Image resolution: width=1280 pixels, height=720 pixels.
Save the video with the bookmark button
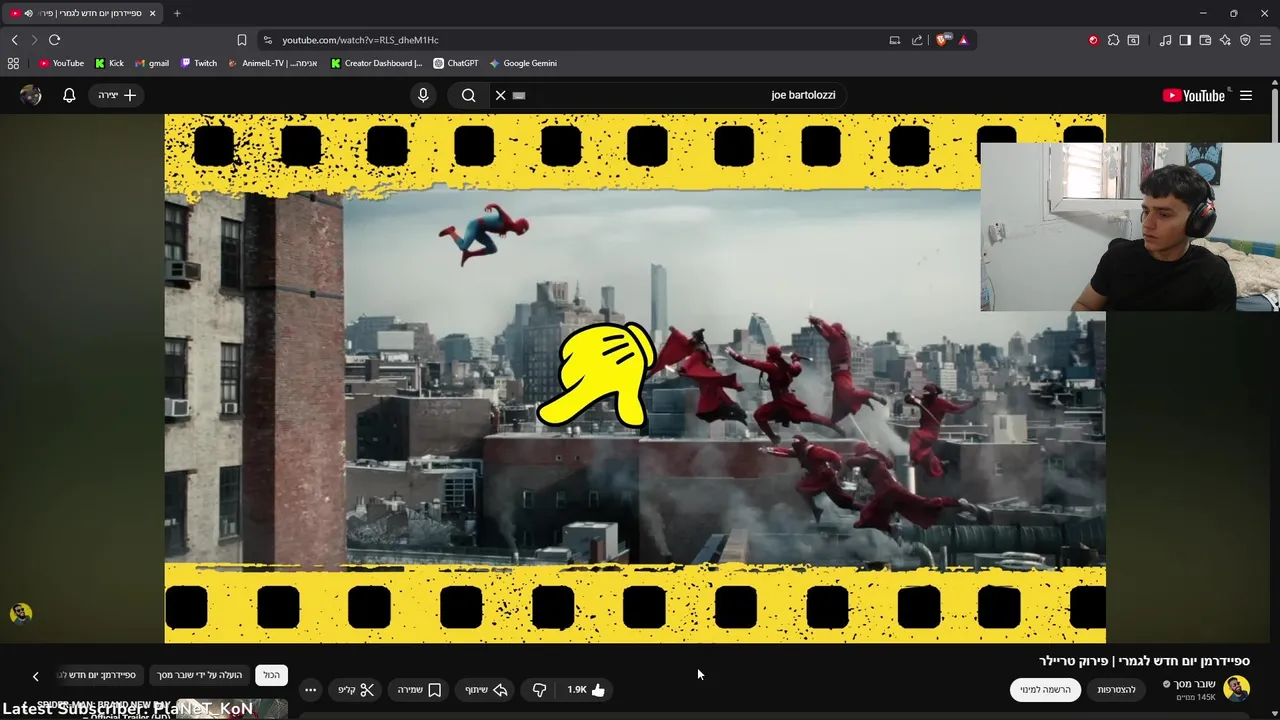pos(419,690)
